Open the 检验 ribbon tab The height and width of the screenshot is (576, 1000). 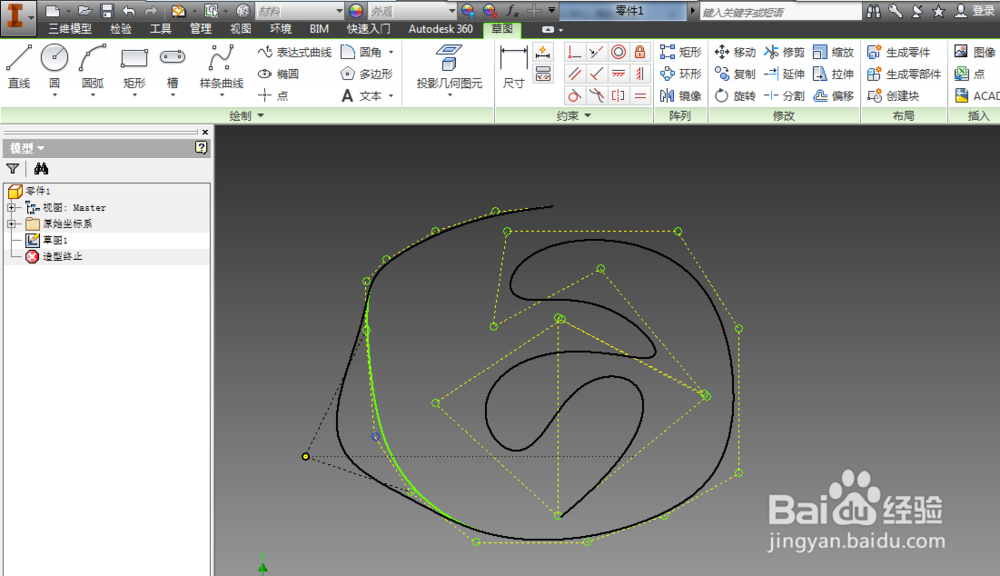(121, 29)
